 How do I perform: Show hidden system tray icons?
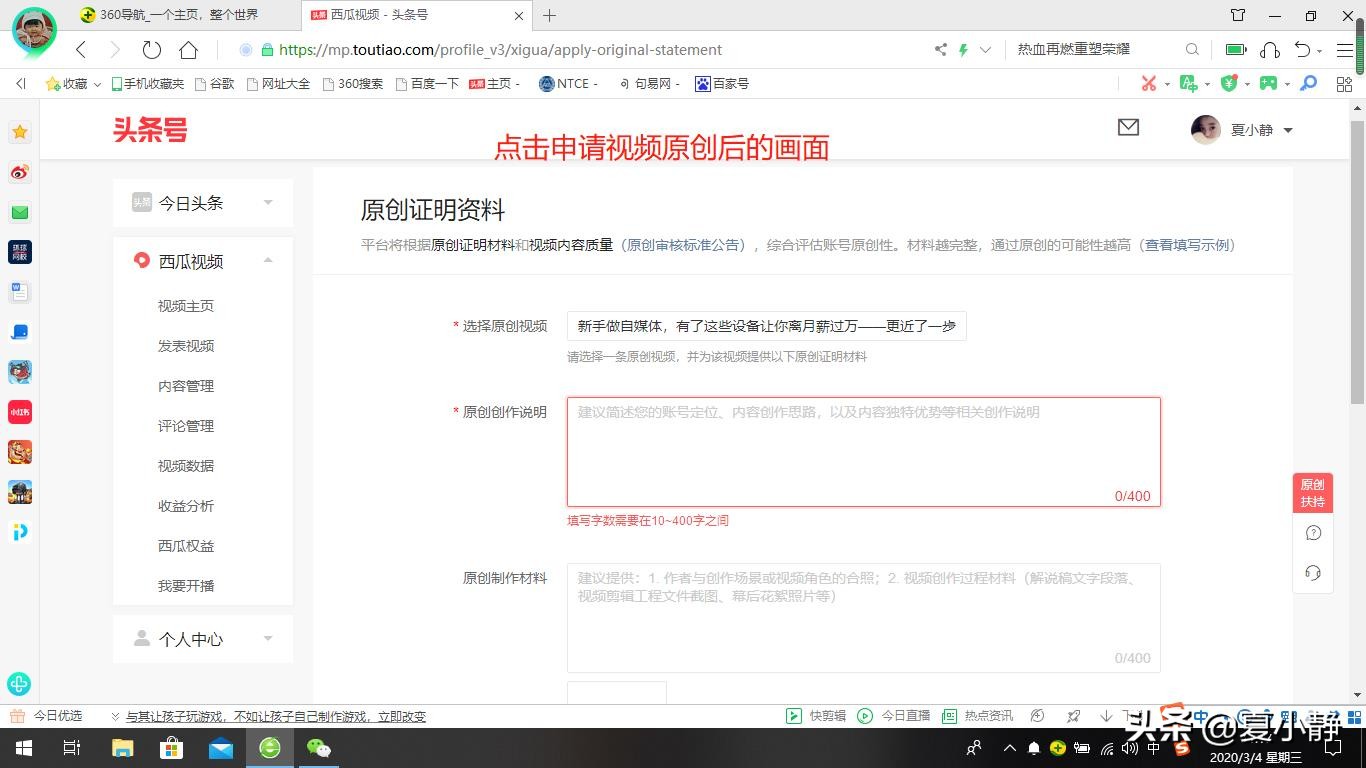(x=1009, y=748)
